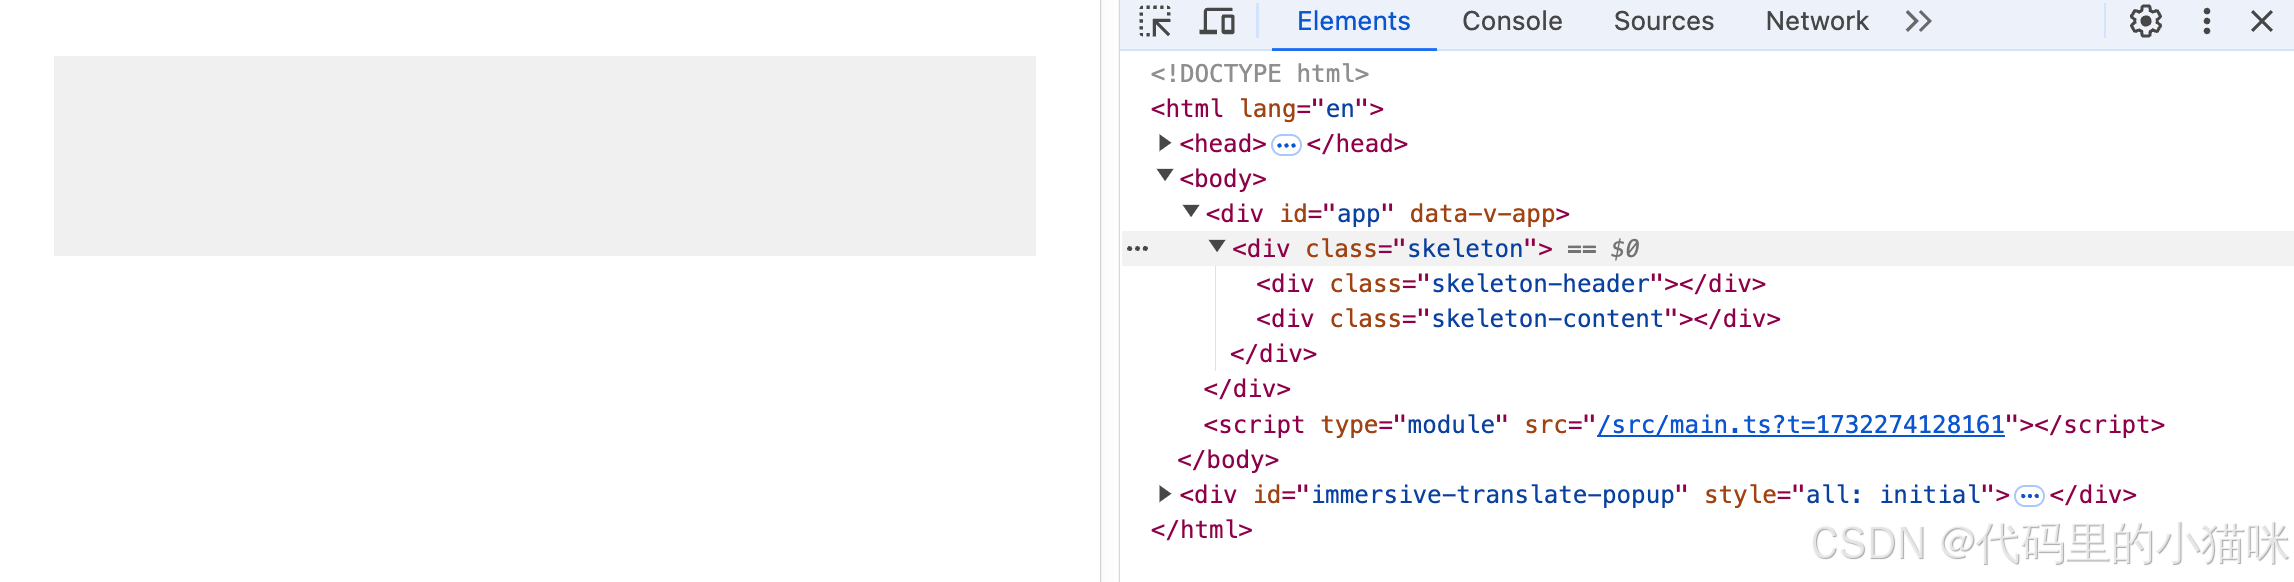Click the data-v-app attribute text

click(1482, 214)
